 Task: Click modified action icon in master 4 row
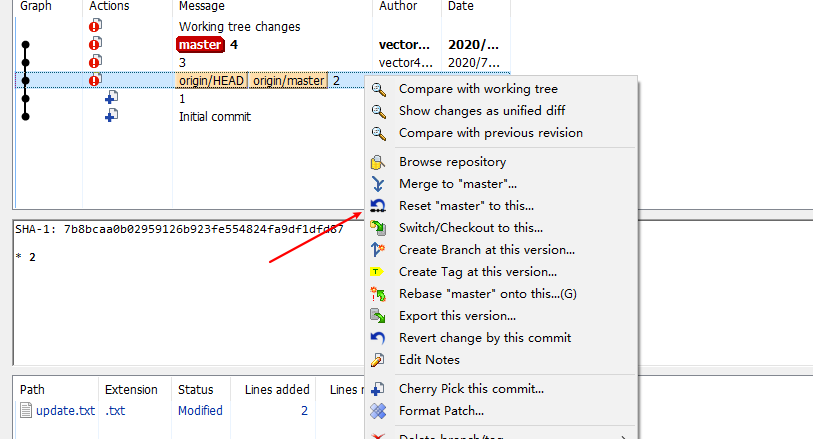[95, 44]
